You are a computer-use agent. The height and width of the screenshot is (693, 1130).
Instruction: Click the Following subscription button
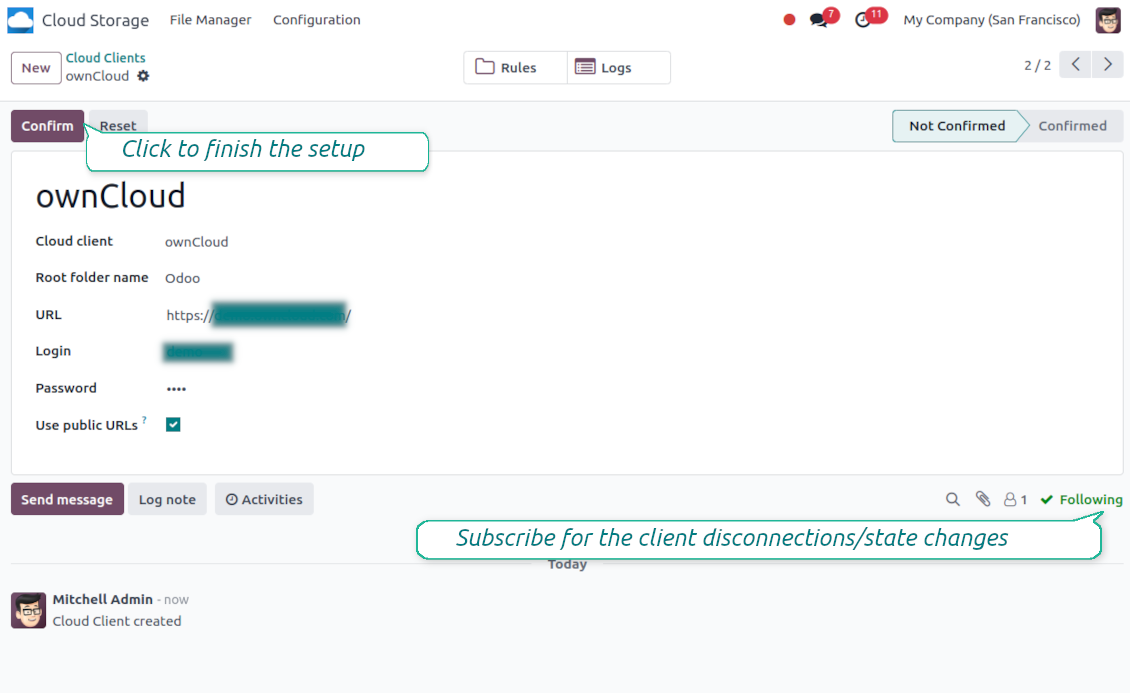1081,499
